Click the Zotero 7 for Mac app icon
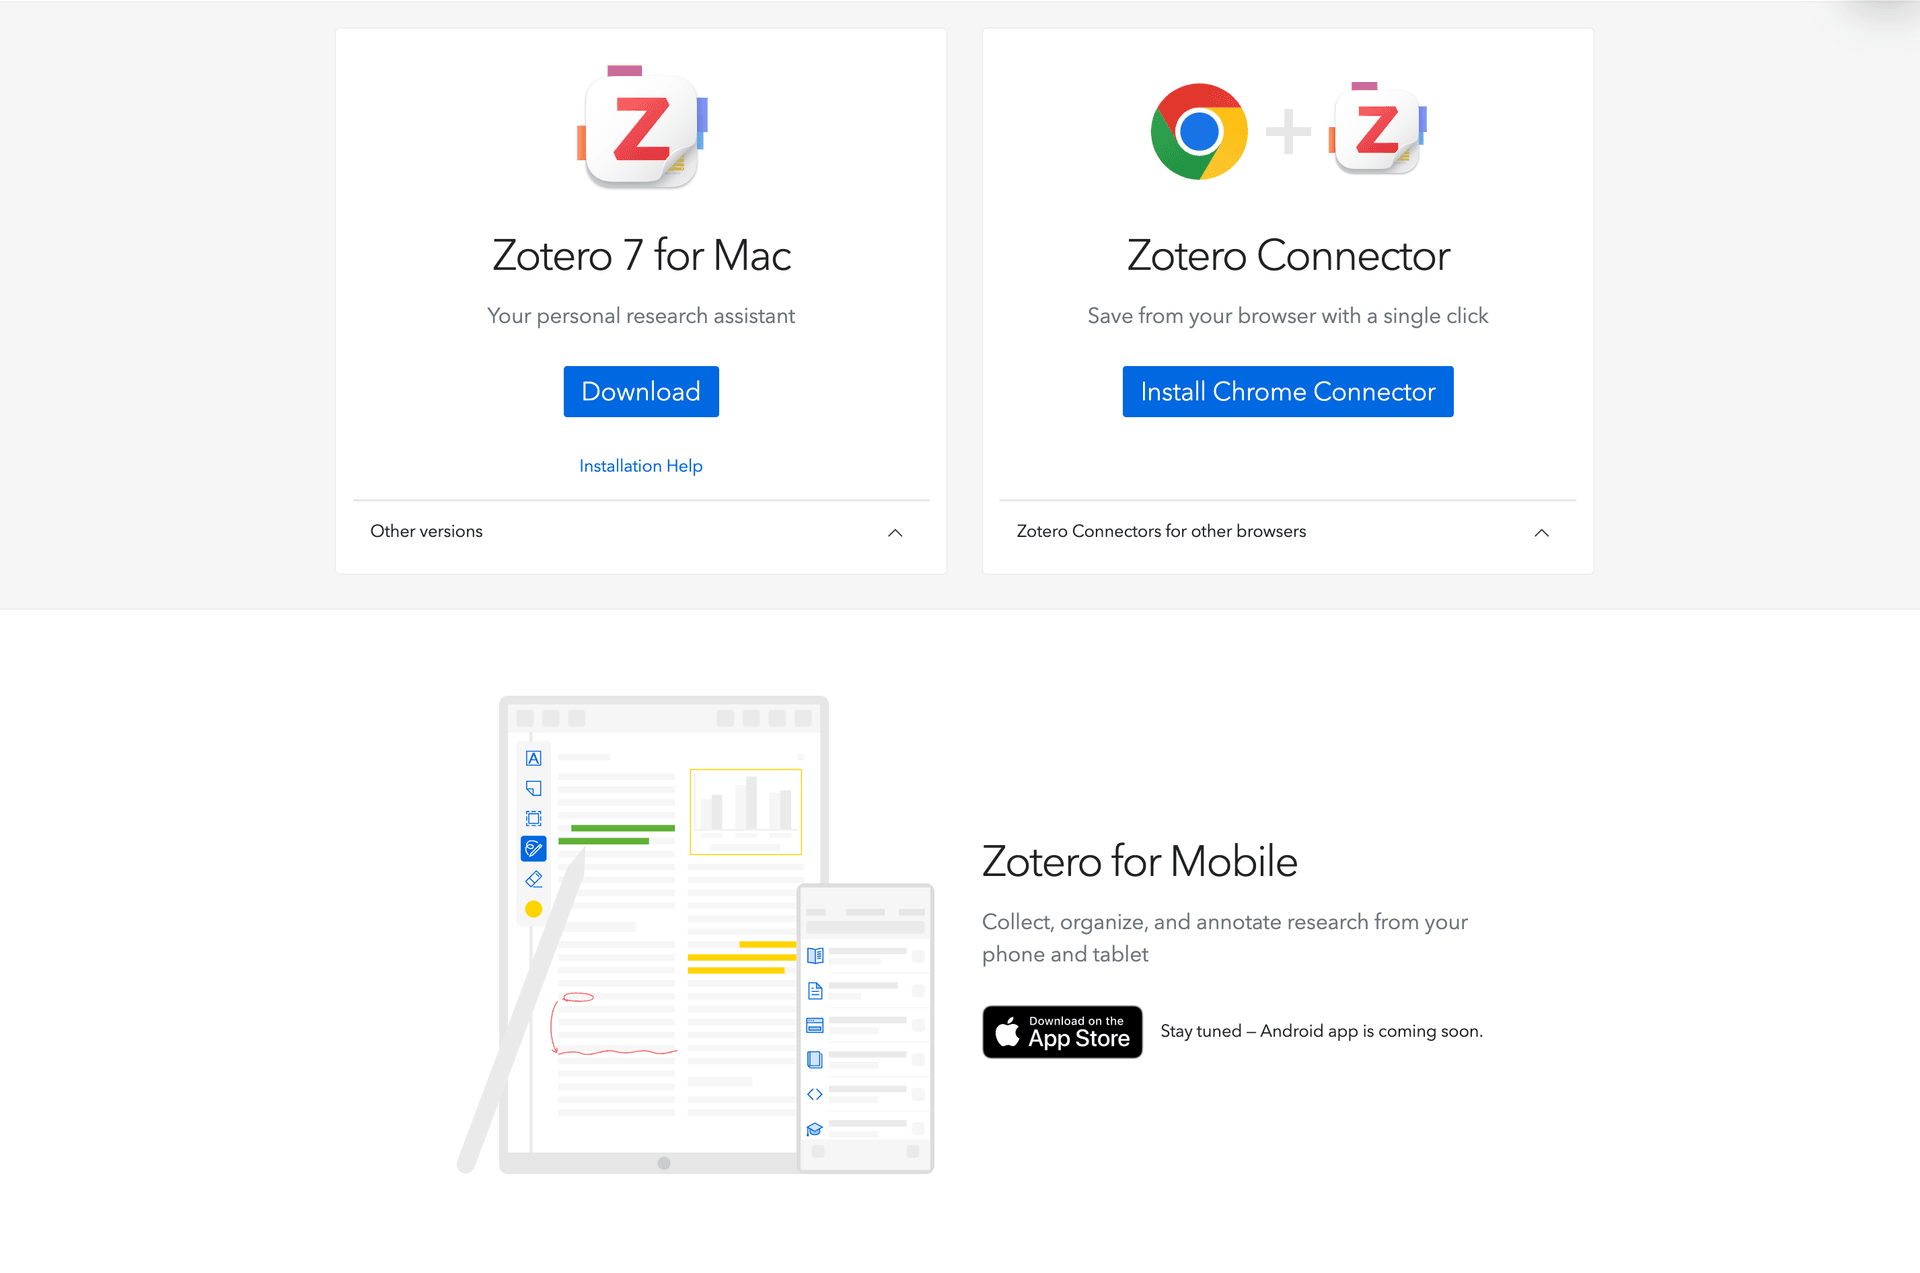The height and width of the screenshot is (1273, 1920). pos(639,128)
